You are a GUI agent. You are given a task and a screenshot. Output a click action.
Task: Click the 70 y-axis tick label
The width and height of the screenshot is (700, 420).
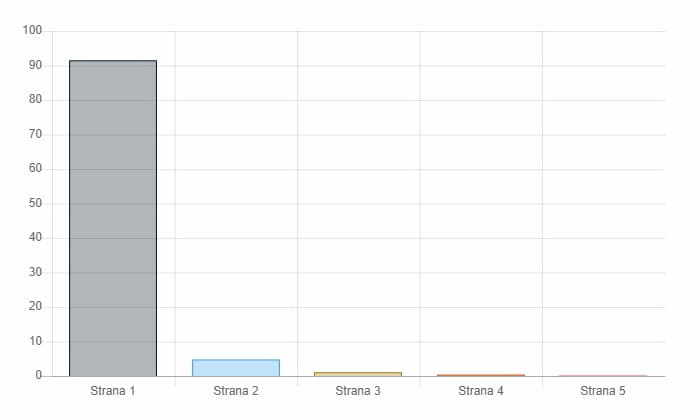(x=35, y=134)
